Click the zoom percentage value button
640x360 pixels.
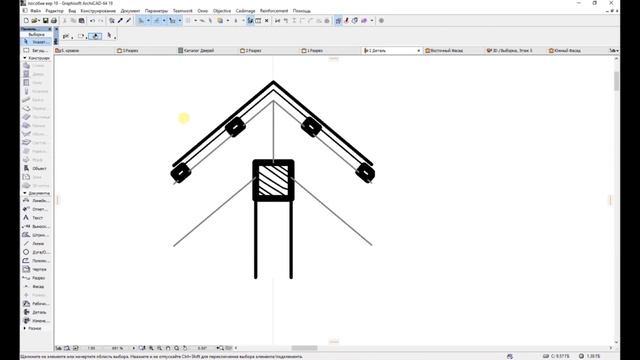[118, 348]
